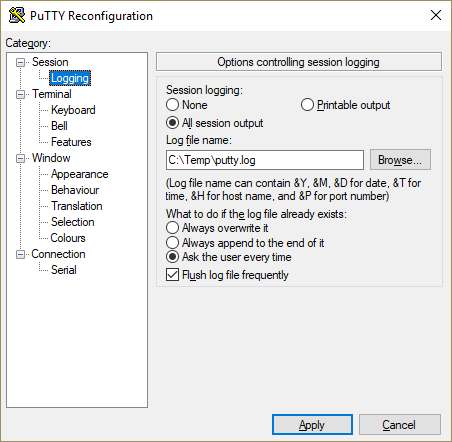Viewport: 452px width, 442px height.
Task: Collapse the Window tree node
Action: (x=21, y=158)
